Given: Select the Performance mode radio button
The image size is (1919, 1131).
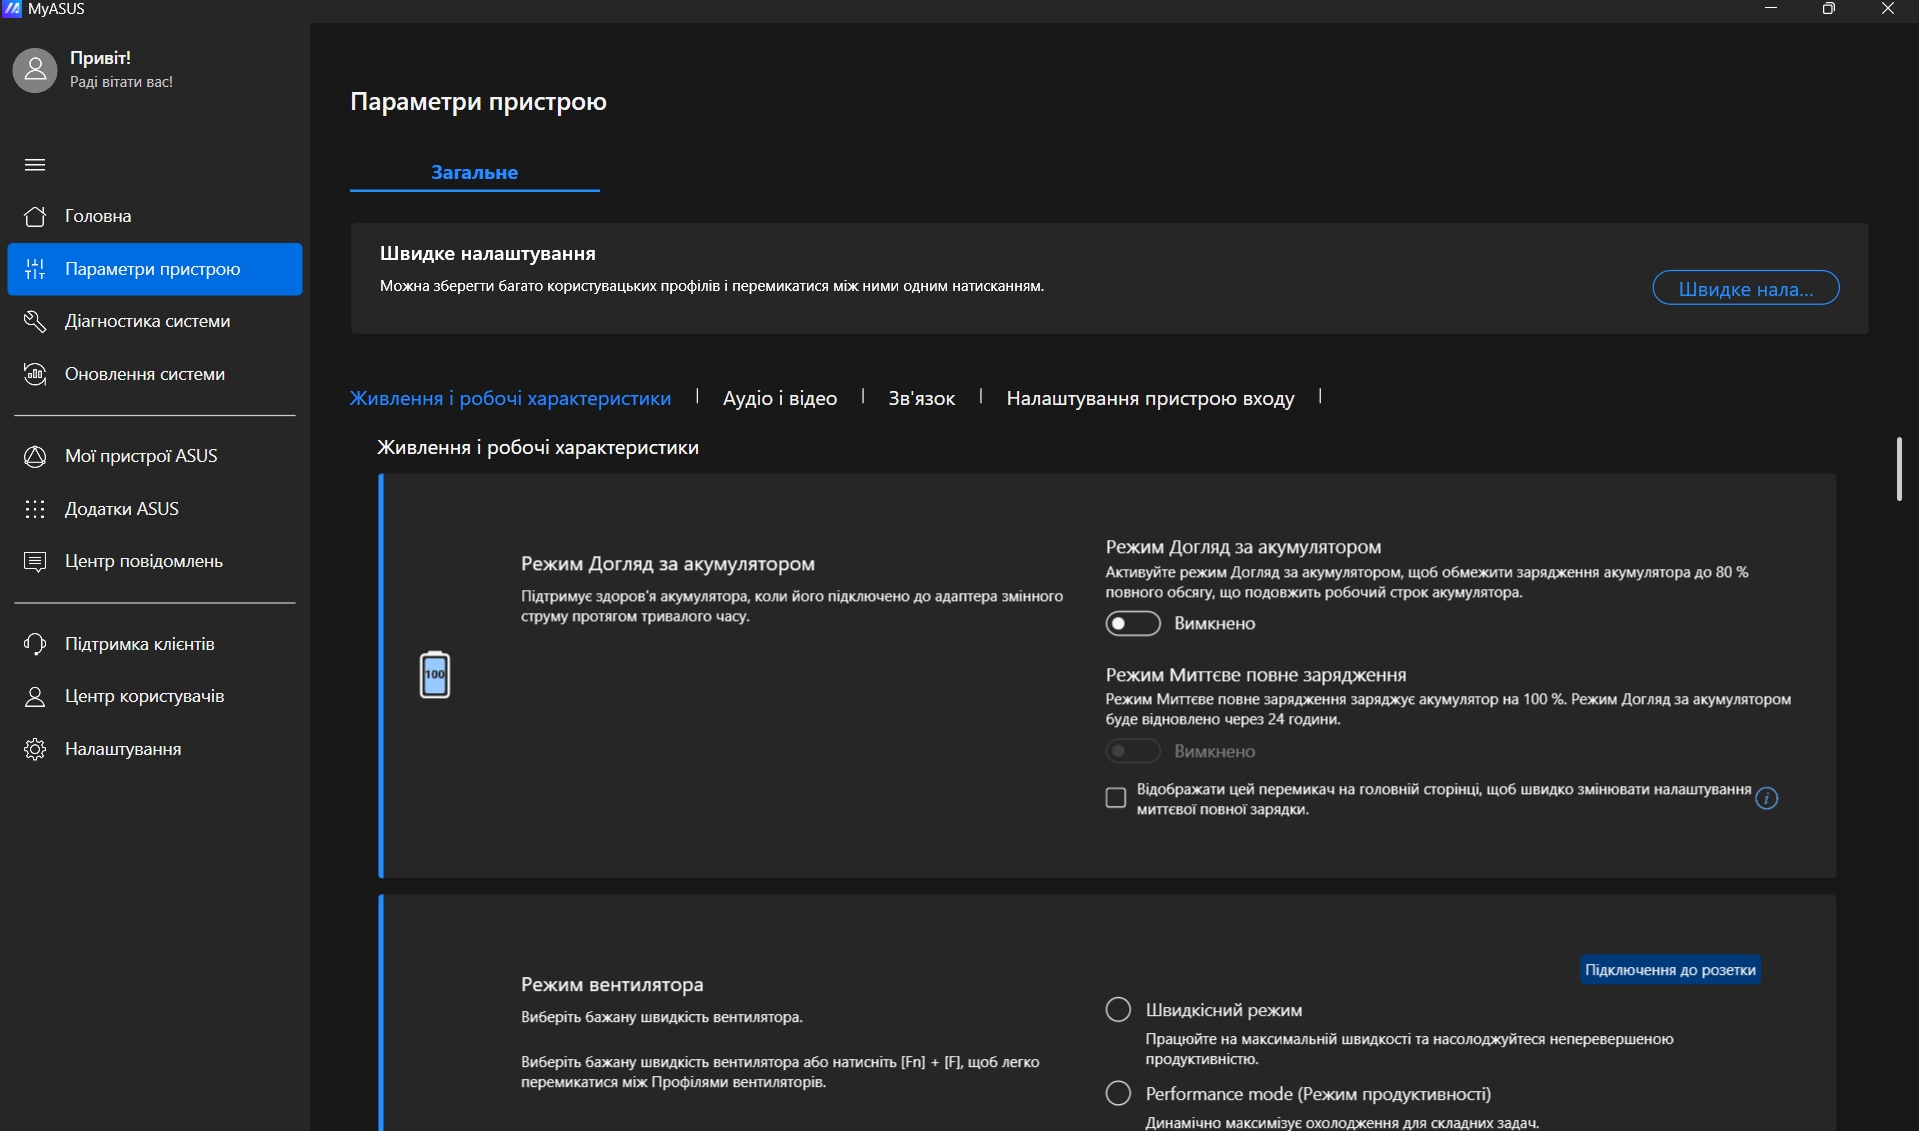Looking at the screenshot, I should coord(1118,1093).
